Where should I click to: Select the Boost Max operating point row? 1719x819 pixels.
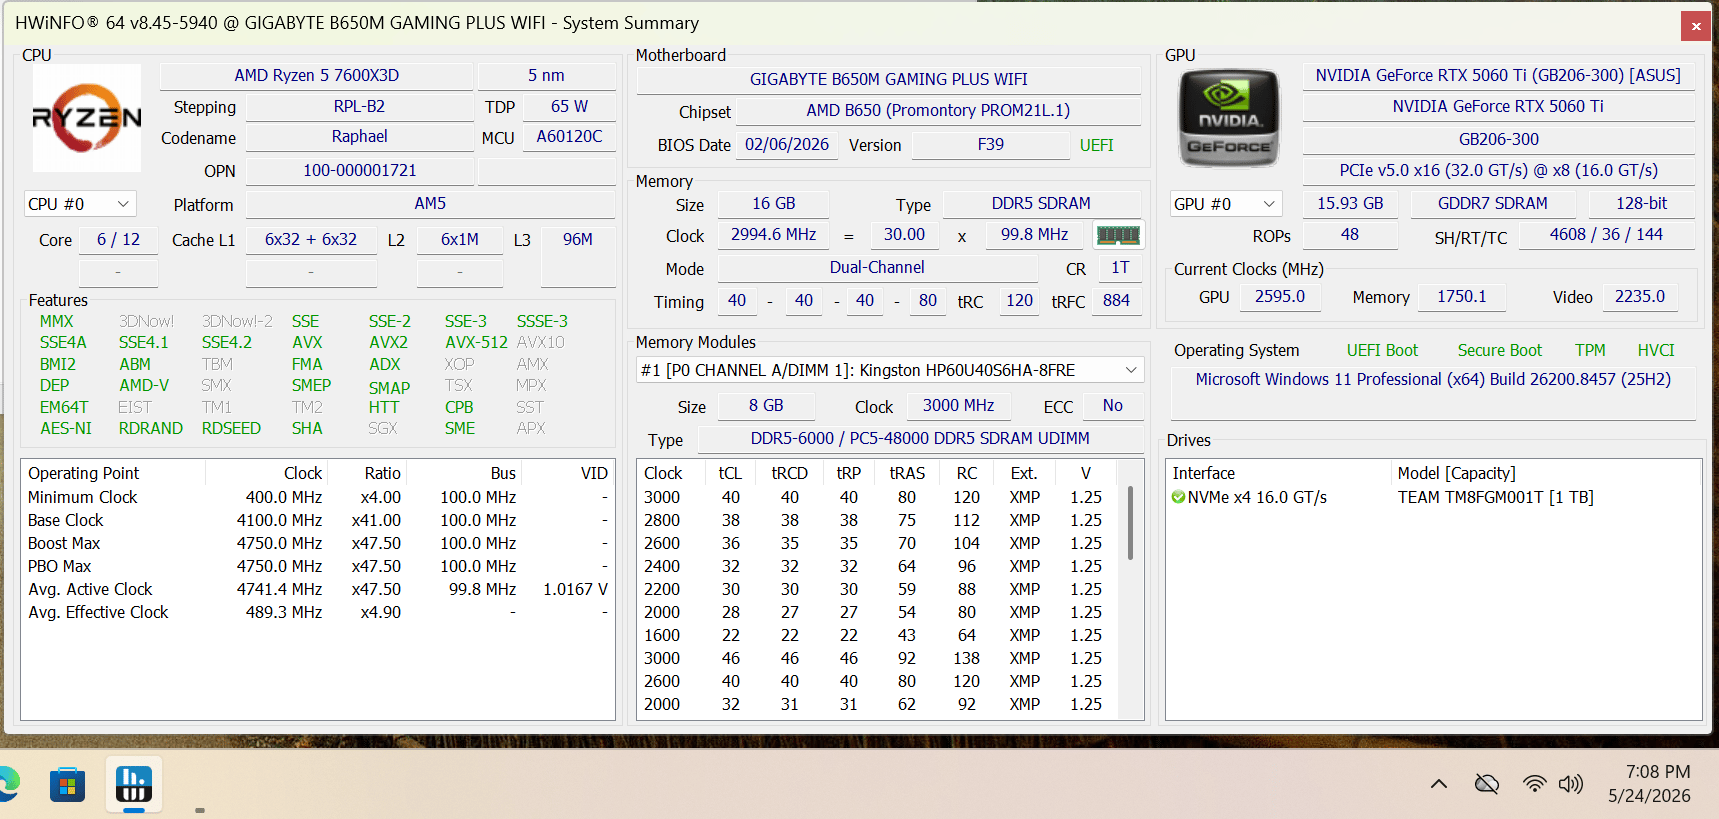coord(317,543)
